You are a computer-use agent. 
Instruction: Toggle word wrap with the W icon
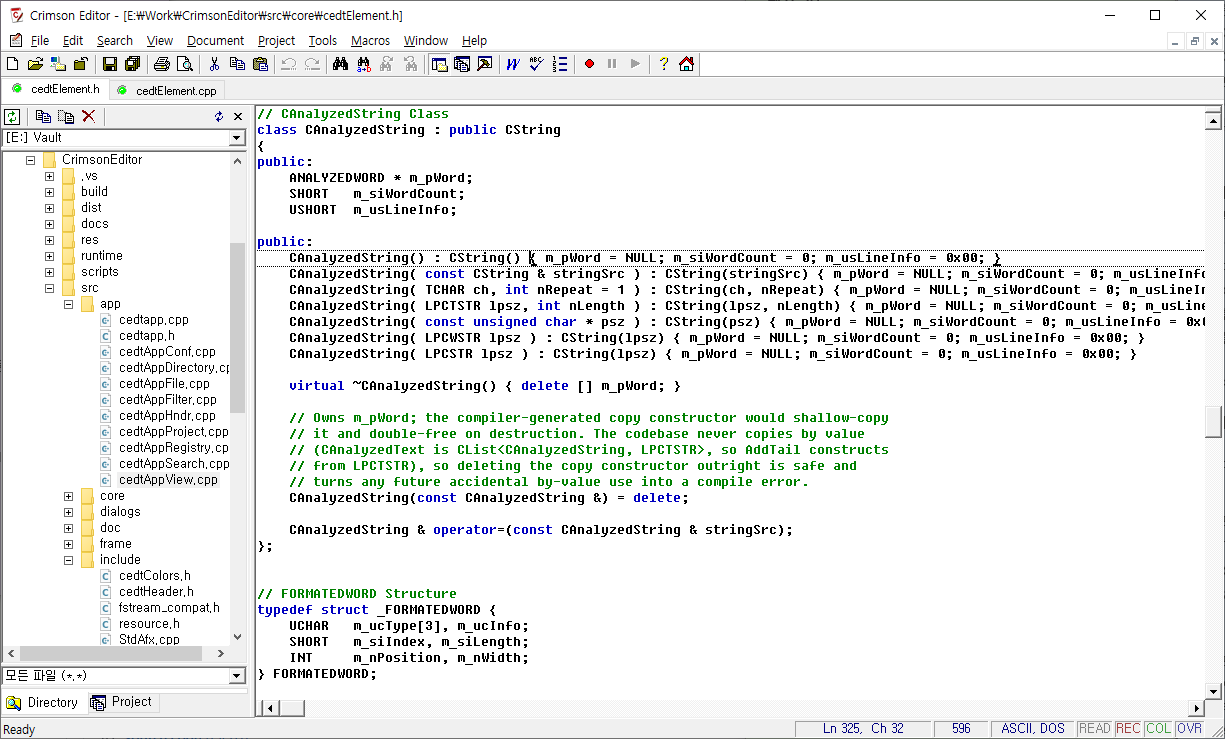pyautogui.click(x=514, y=64)
